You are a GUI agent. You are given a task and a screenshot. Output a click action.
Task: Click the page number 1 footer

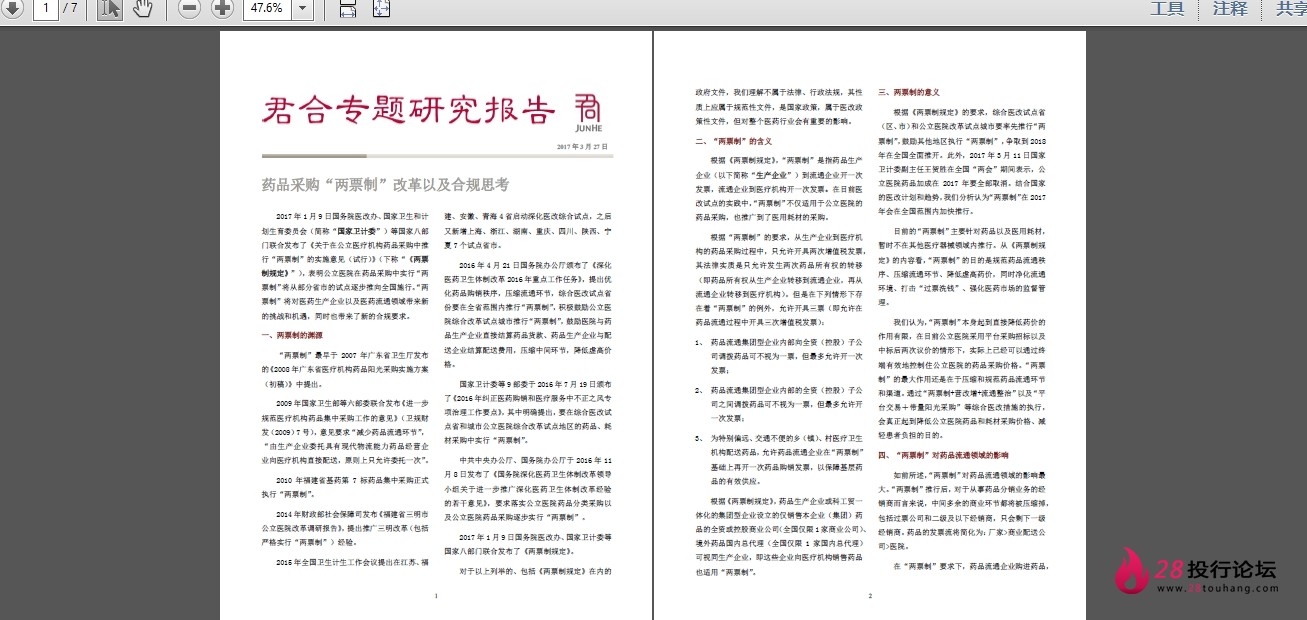[436, 597]
